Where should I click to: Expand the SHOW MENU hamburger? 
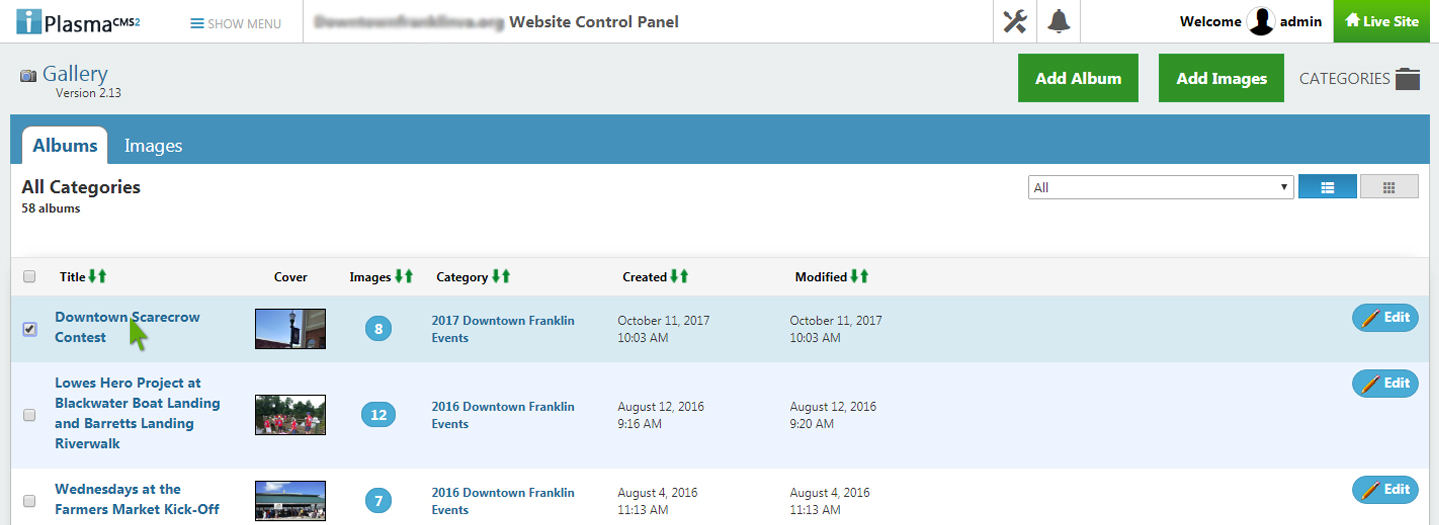coord(236,23)
